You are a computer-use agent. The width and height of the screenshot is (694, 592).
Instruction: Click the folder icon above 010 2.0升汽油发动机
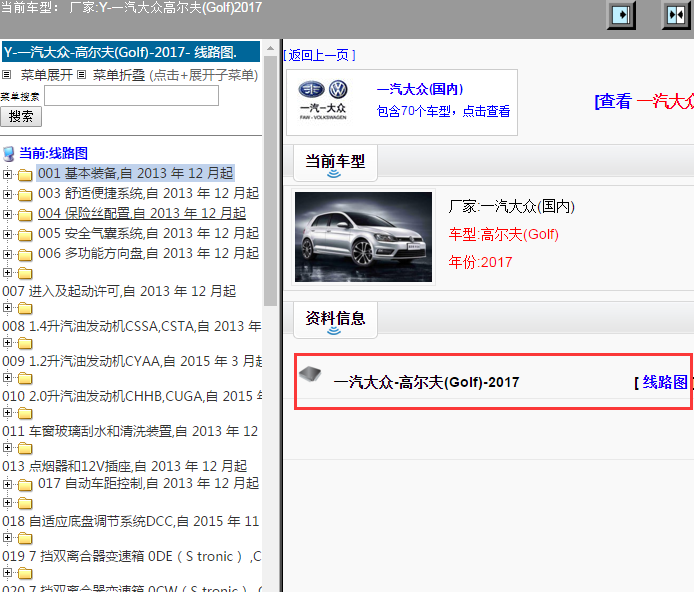click(25, 378)
